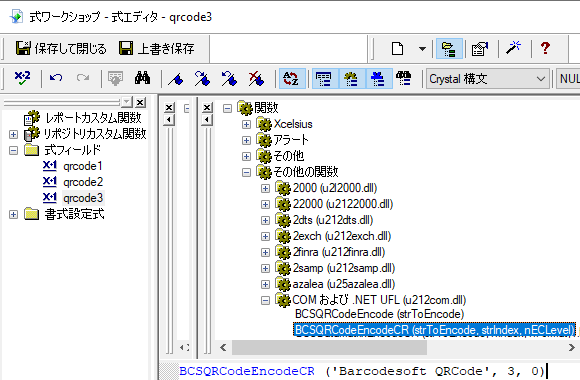Expand 2000 (u2l2000.dll) node
This screenshot has height=380, width=580.
pos(265,188)
